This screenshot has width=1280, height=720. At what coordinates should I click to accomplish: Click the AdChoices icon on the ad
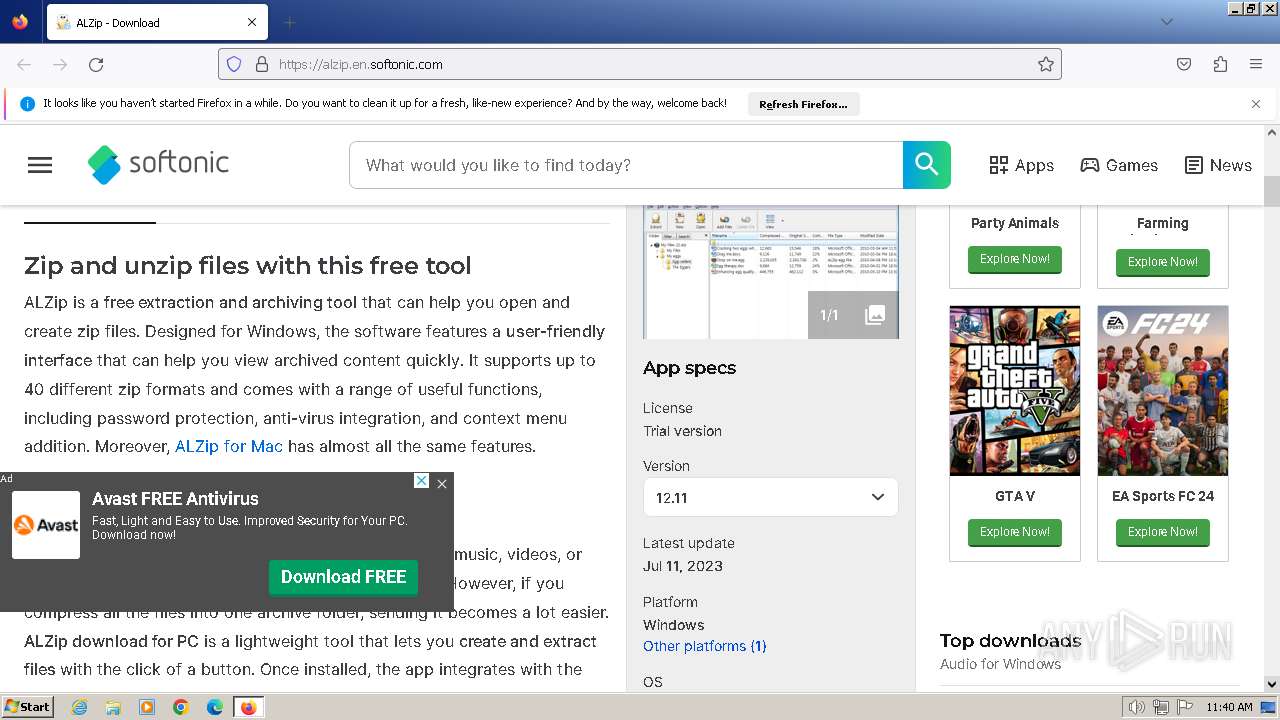(x=422, y=481)
